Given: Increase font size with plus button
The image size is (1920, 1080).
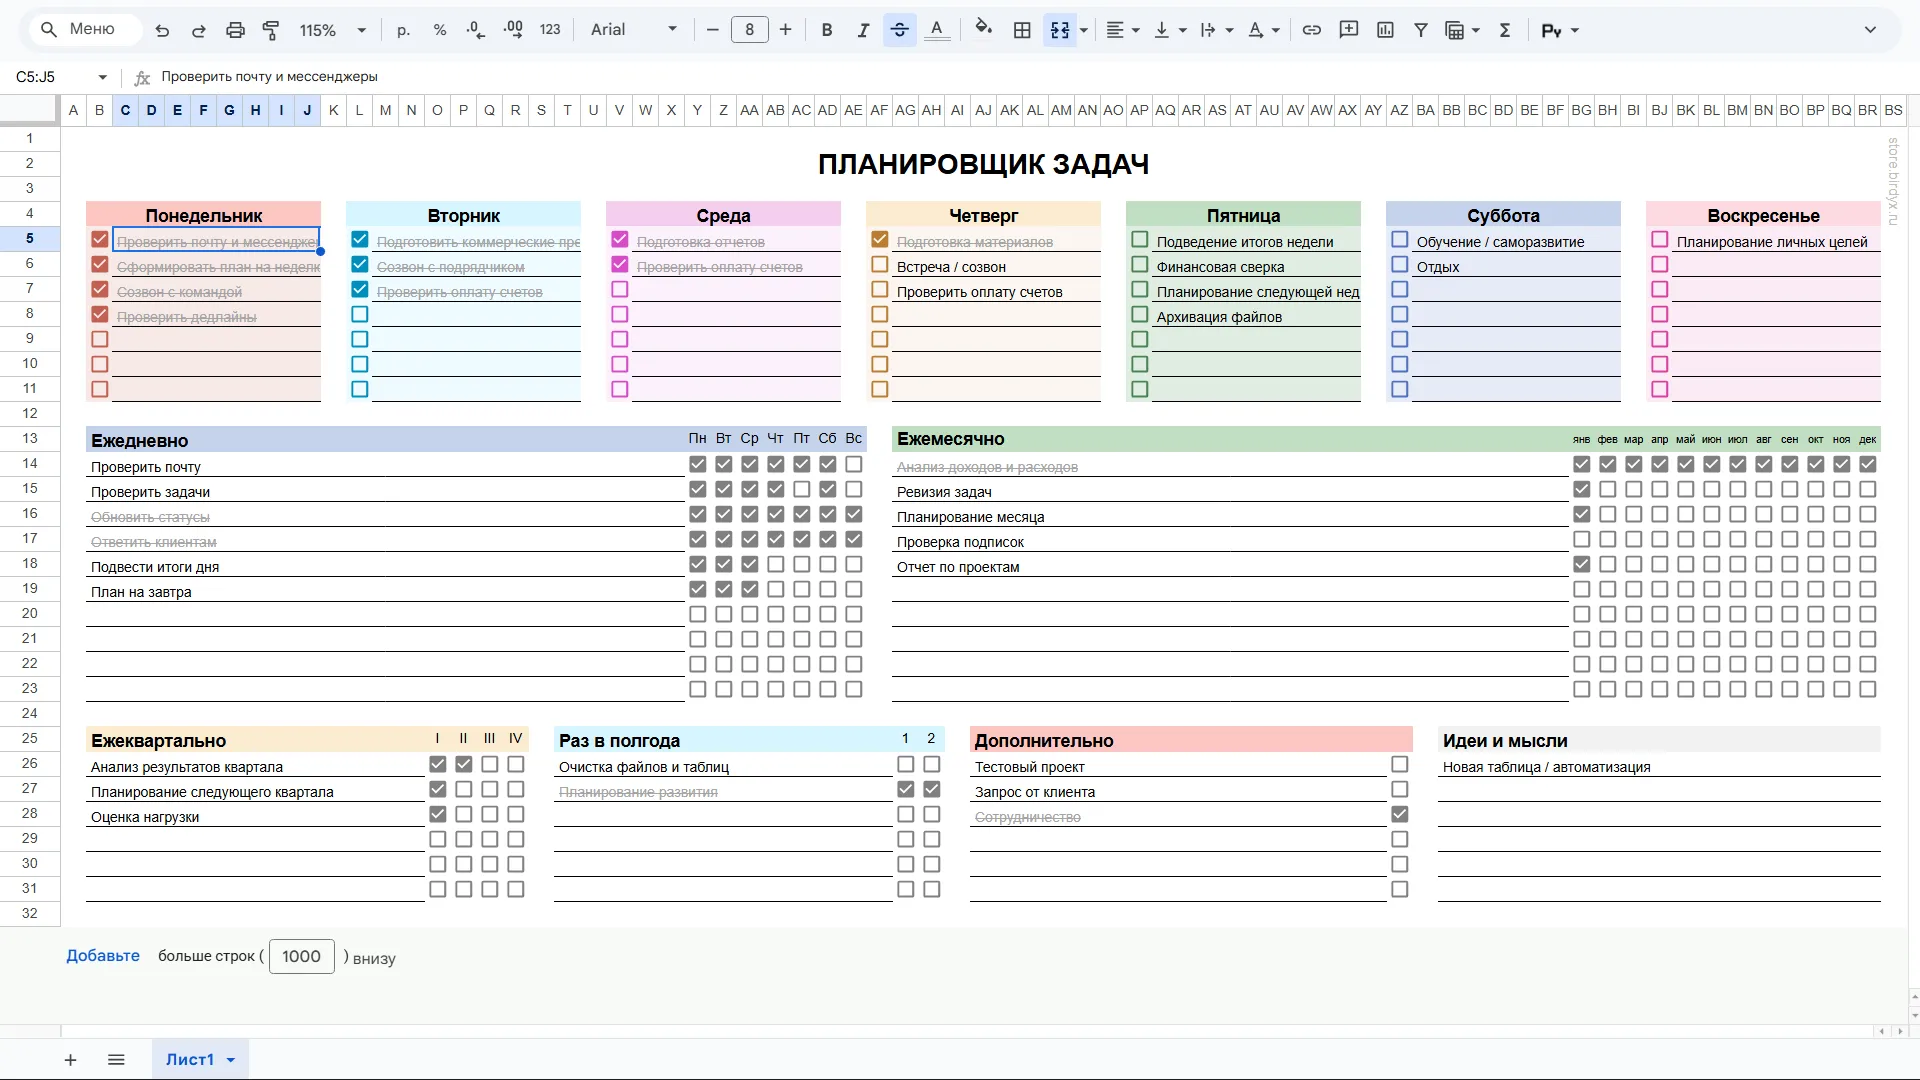Looking at the screenshot, I should tap(786, 30).
